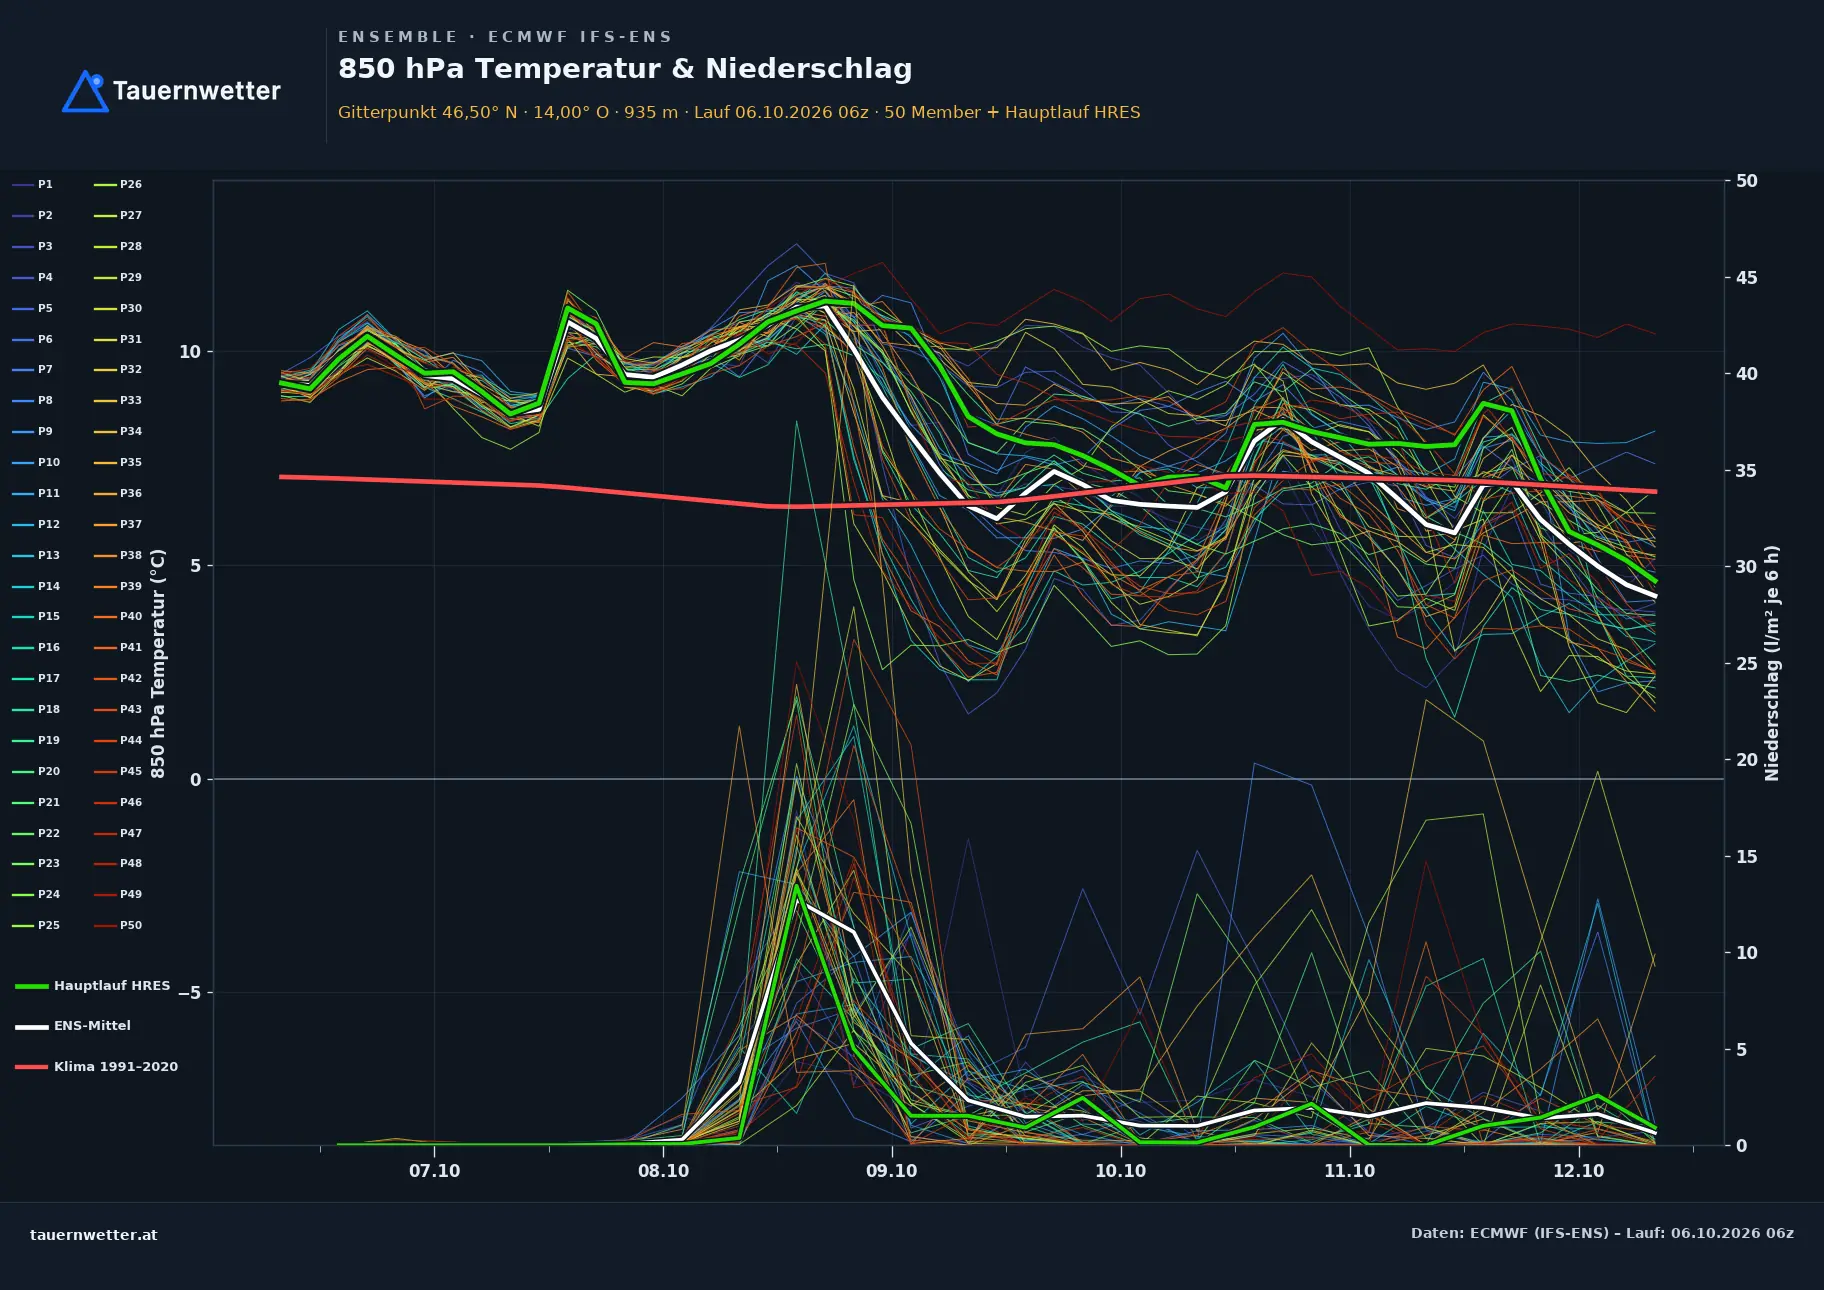Click the 'ENSEMBLE · ECMWF IFS-ENS' header line
The height and width of the screenshot is (1290, 1824).
click(x=505, y=37)
